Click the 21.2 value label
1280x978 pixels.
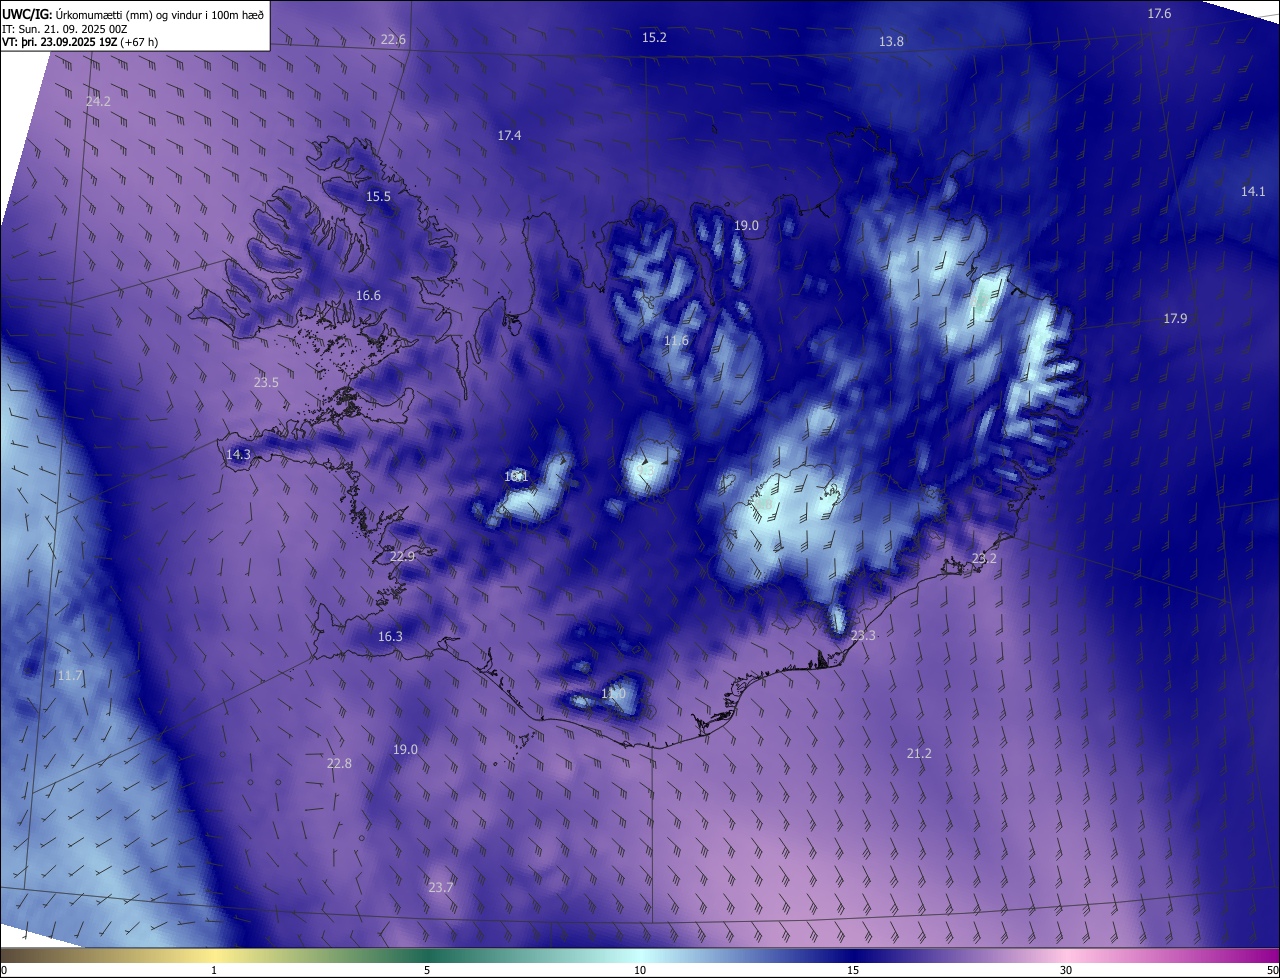[x=919, y=753]
